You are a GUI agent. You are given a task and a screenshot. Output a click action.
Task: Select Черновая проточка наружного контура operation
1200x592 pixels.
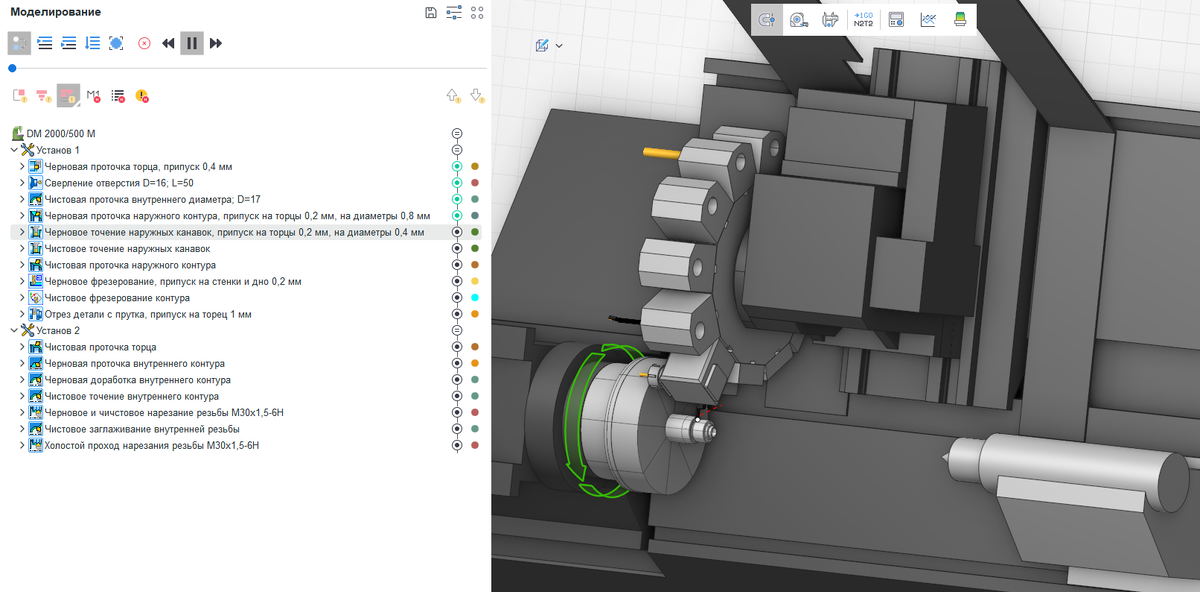237,216
